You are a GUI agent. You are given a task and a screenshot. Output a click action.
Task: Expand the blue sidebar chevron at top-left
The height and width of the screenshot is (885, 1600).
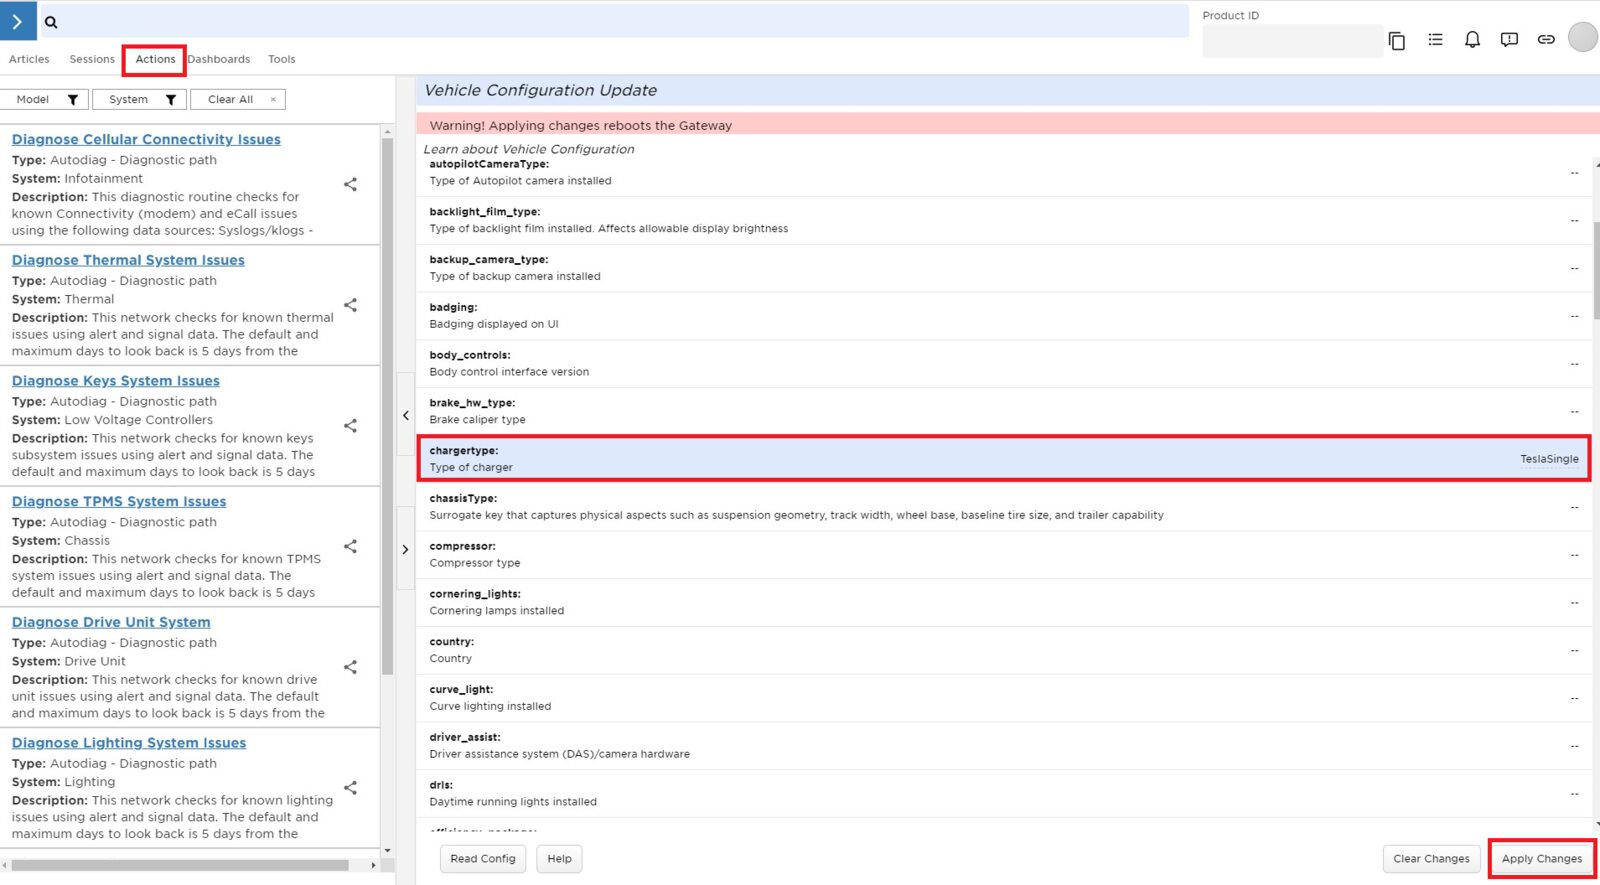pos(18,21)
